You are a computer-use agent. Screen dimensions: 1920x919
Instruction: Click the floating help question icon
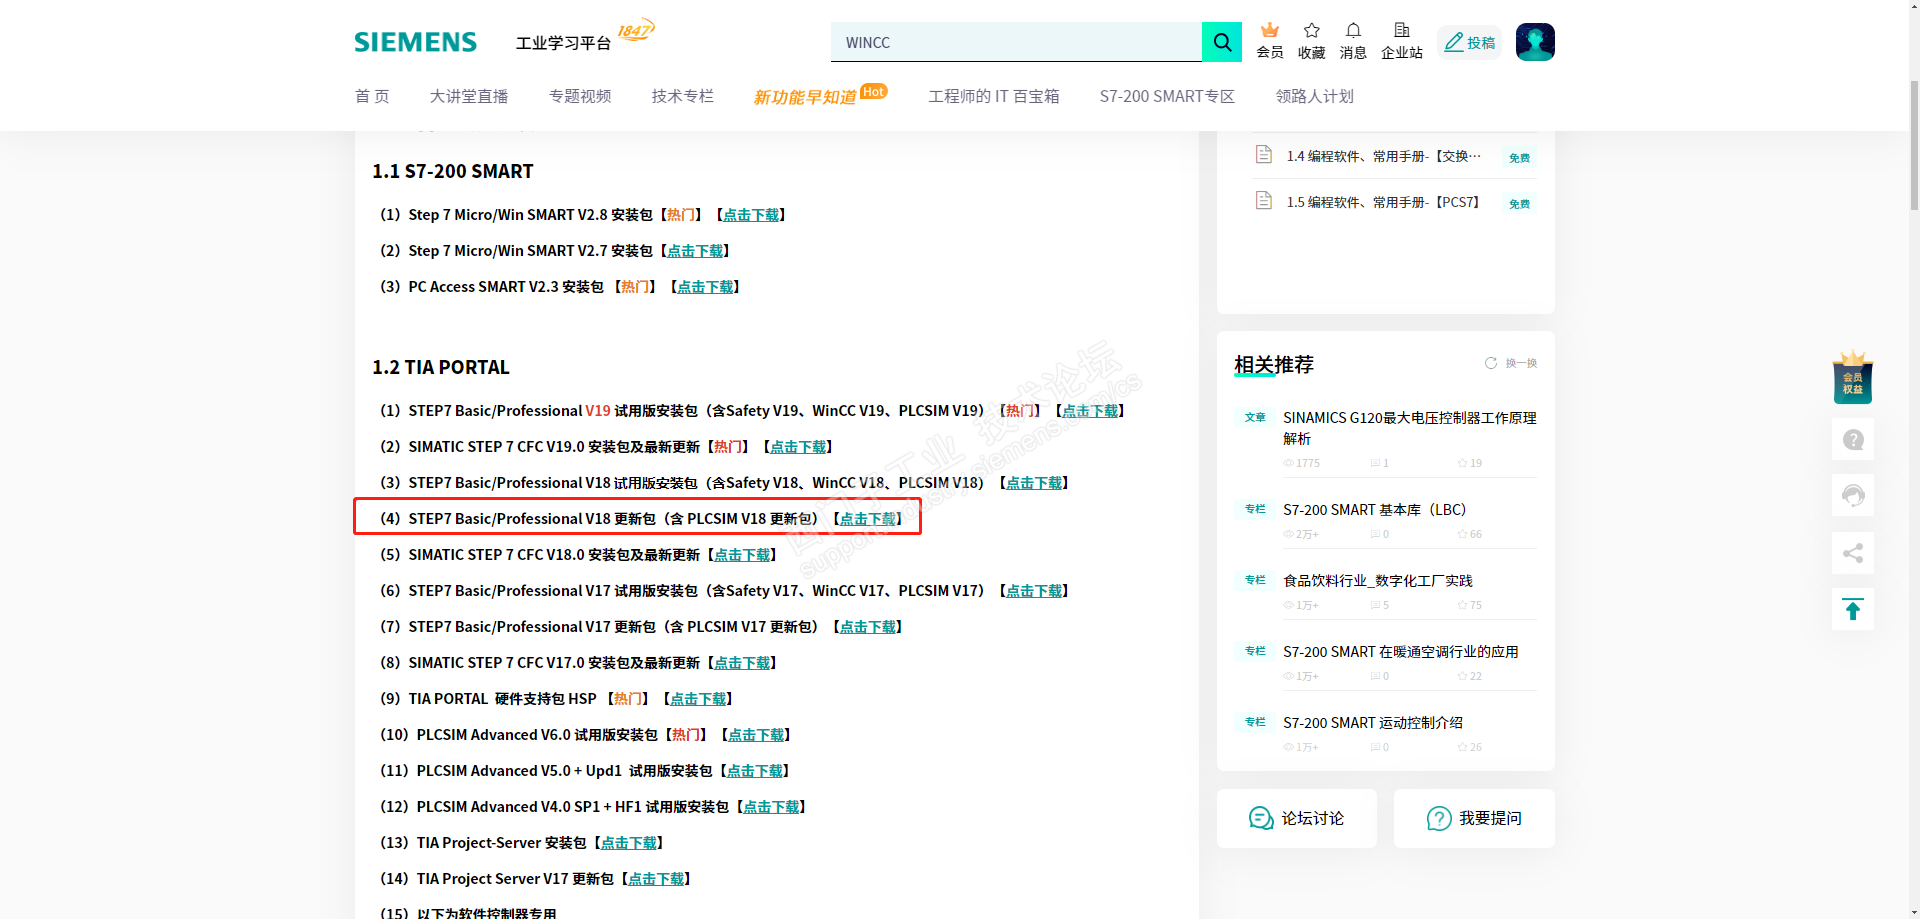tap(1853, 439)
